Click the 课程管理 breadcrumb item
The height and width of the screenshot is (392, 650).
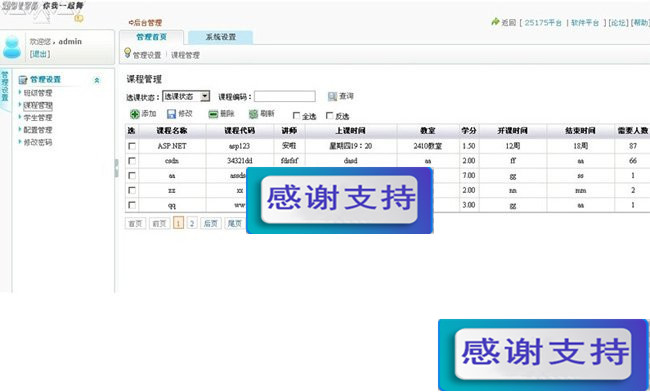[x=185, y=55]
